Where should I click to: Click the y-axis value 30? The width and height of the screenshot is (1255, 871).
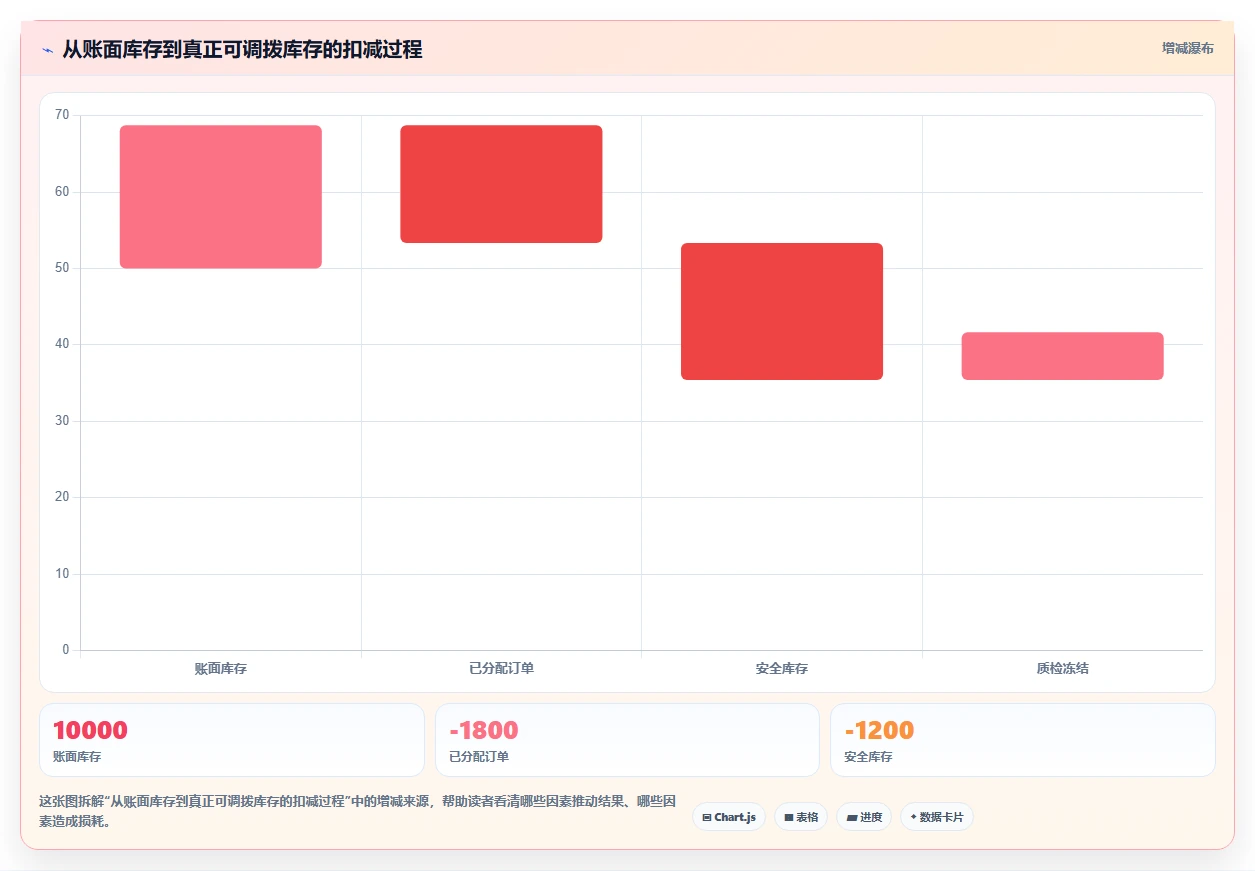point(62,421)
